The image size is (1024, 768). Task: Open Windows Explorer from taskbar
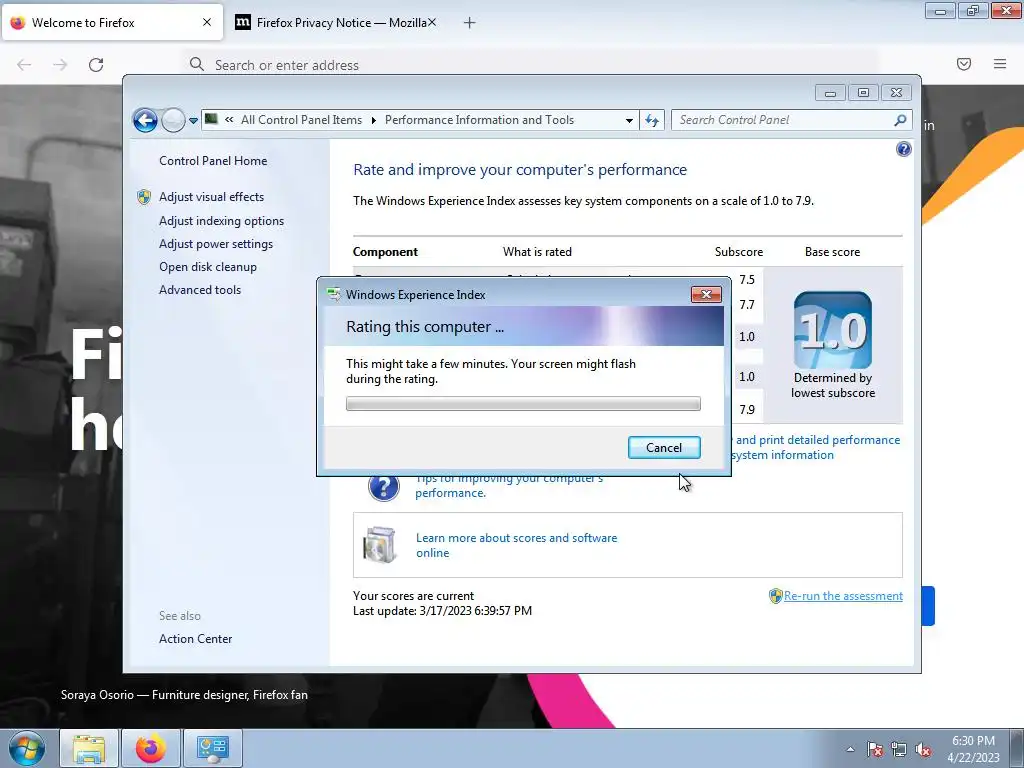(89, 748)
